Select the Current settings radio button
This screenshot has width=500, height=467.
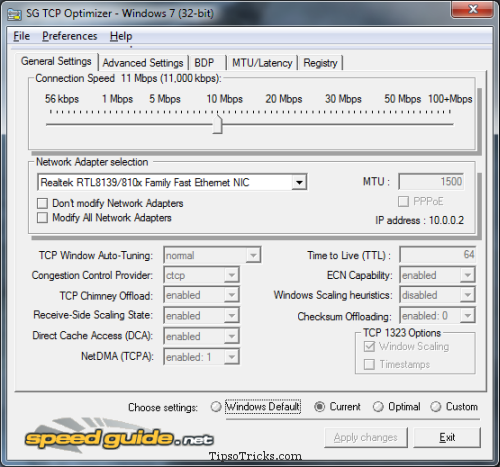pyautogui.click(x=319, y=407)
